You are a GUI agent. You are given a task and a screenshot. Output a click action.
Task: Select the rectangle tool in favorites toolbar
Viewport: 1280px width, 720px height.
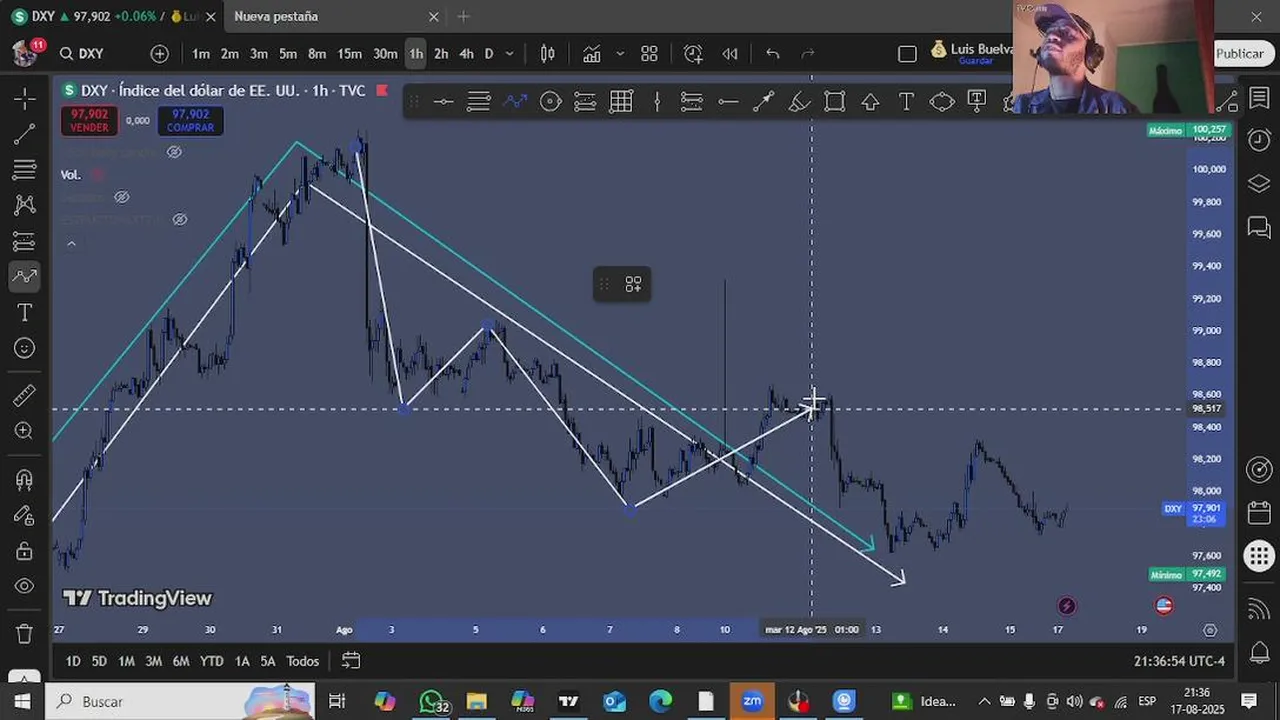835,101
